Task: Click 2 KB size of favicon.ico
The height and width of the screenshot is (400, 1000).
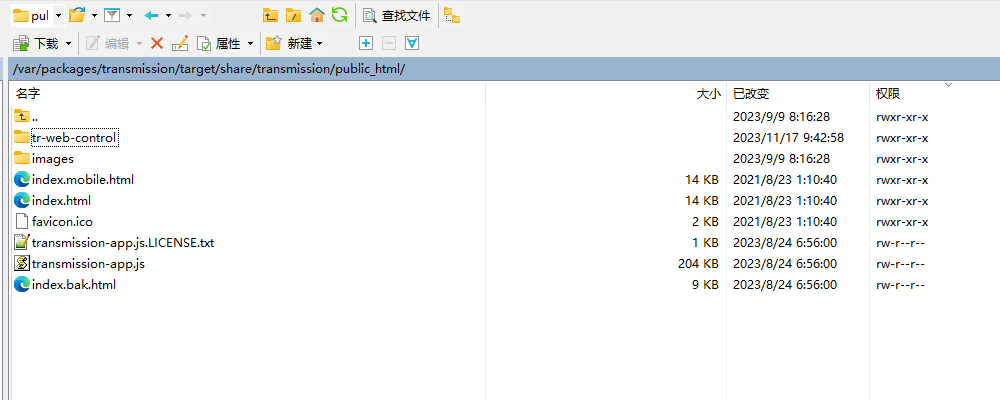Action: click(x=705, y=222)
